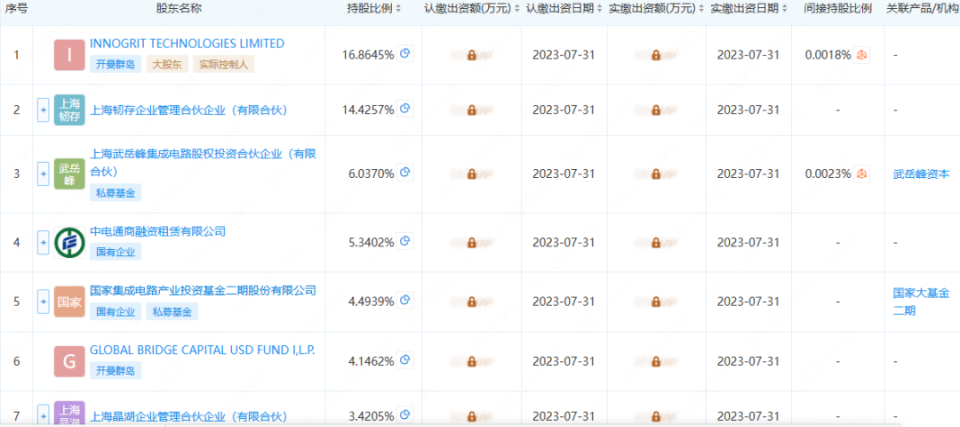960x427 pixels.
Task: Select the 0.0018% indirect shareholding value
Action: pos(828,55)
